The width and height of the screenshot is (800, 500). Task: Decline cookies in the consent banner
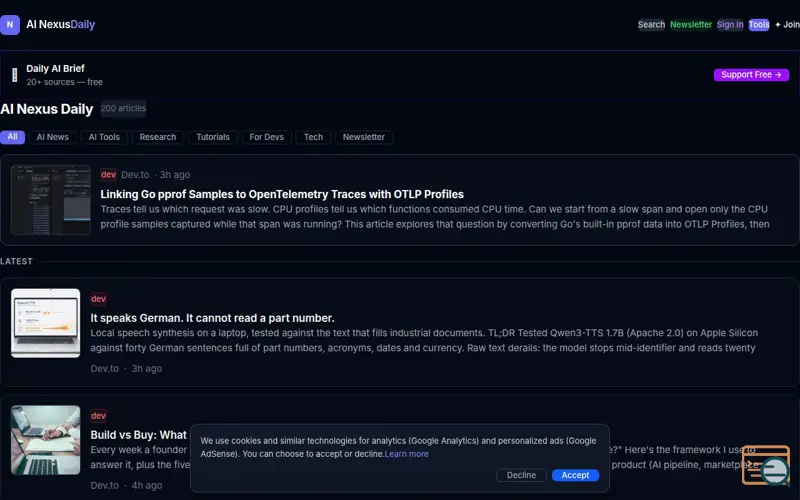click(521, 475)
